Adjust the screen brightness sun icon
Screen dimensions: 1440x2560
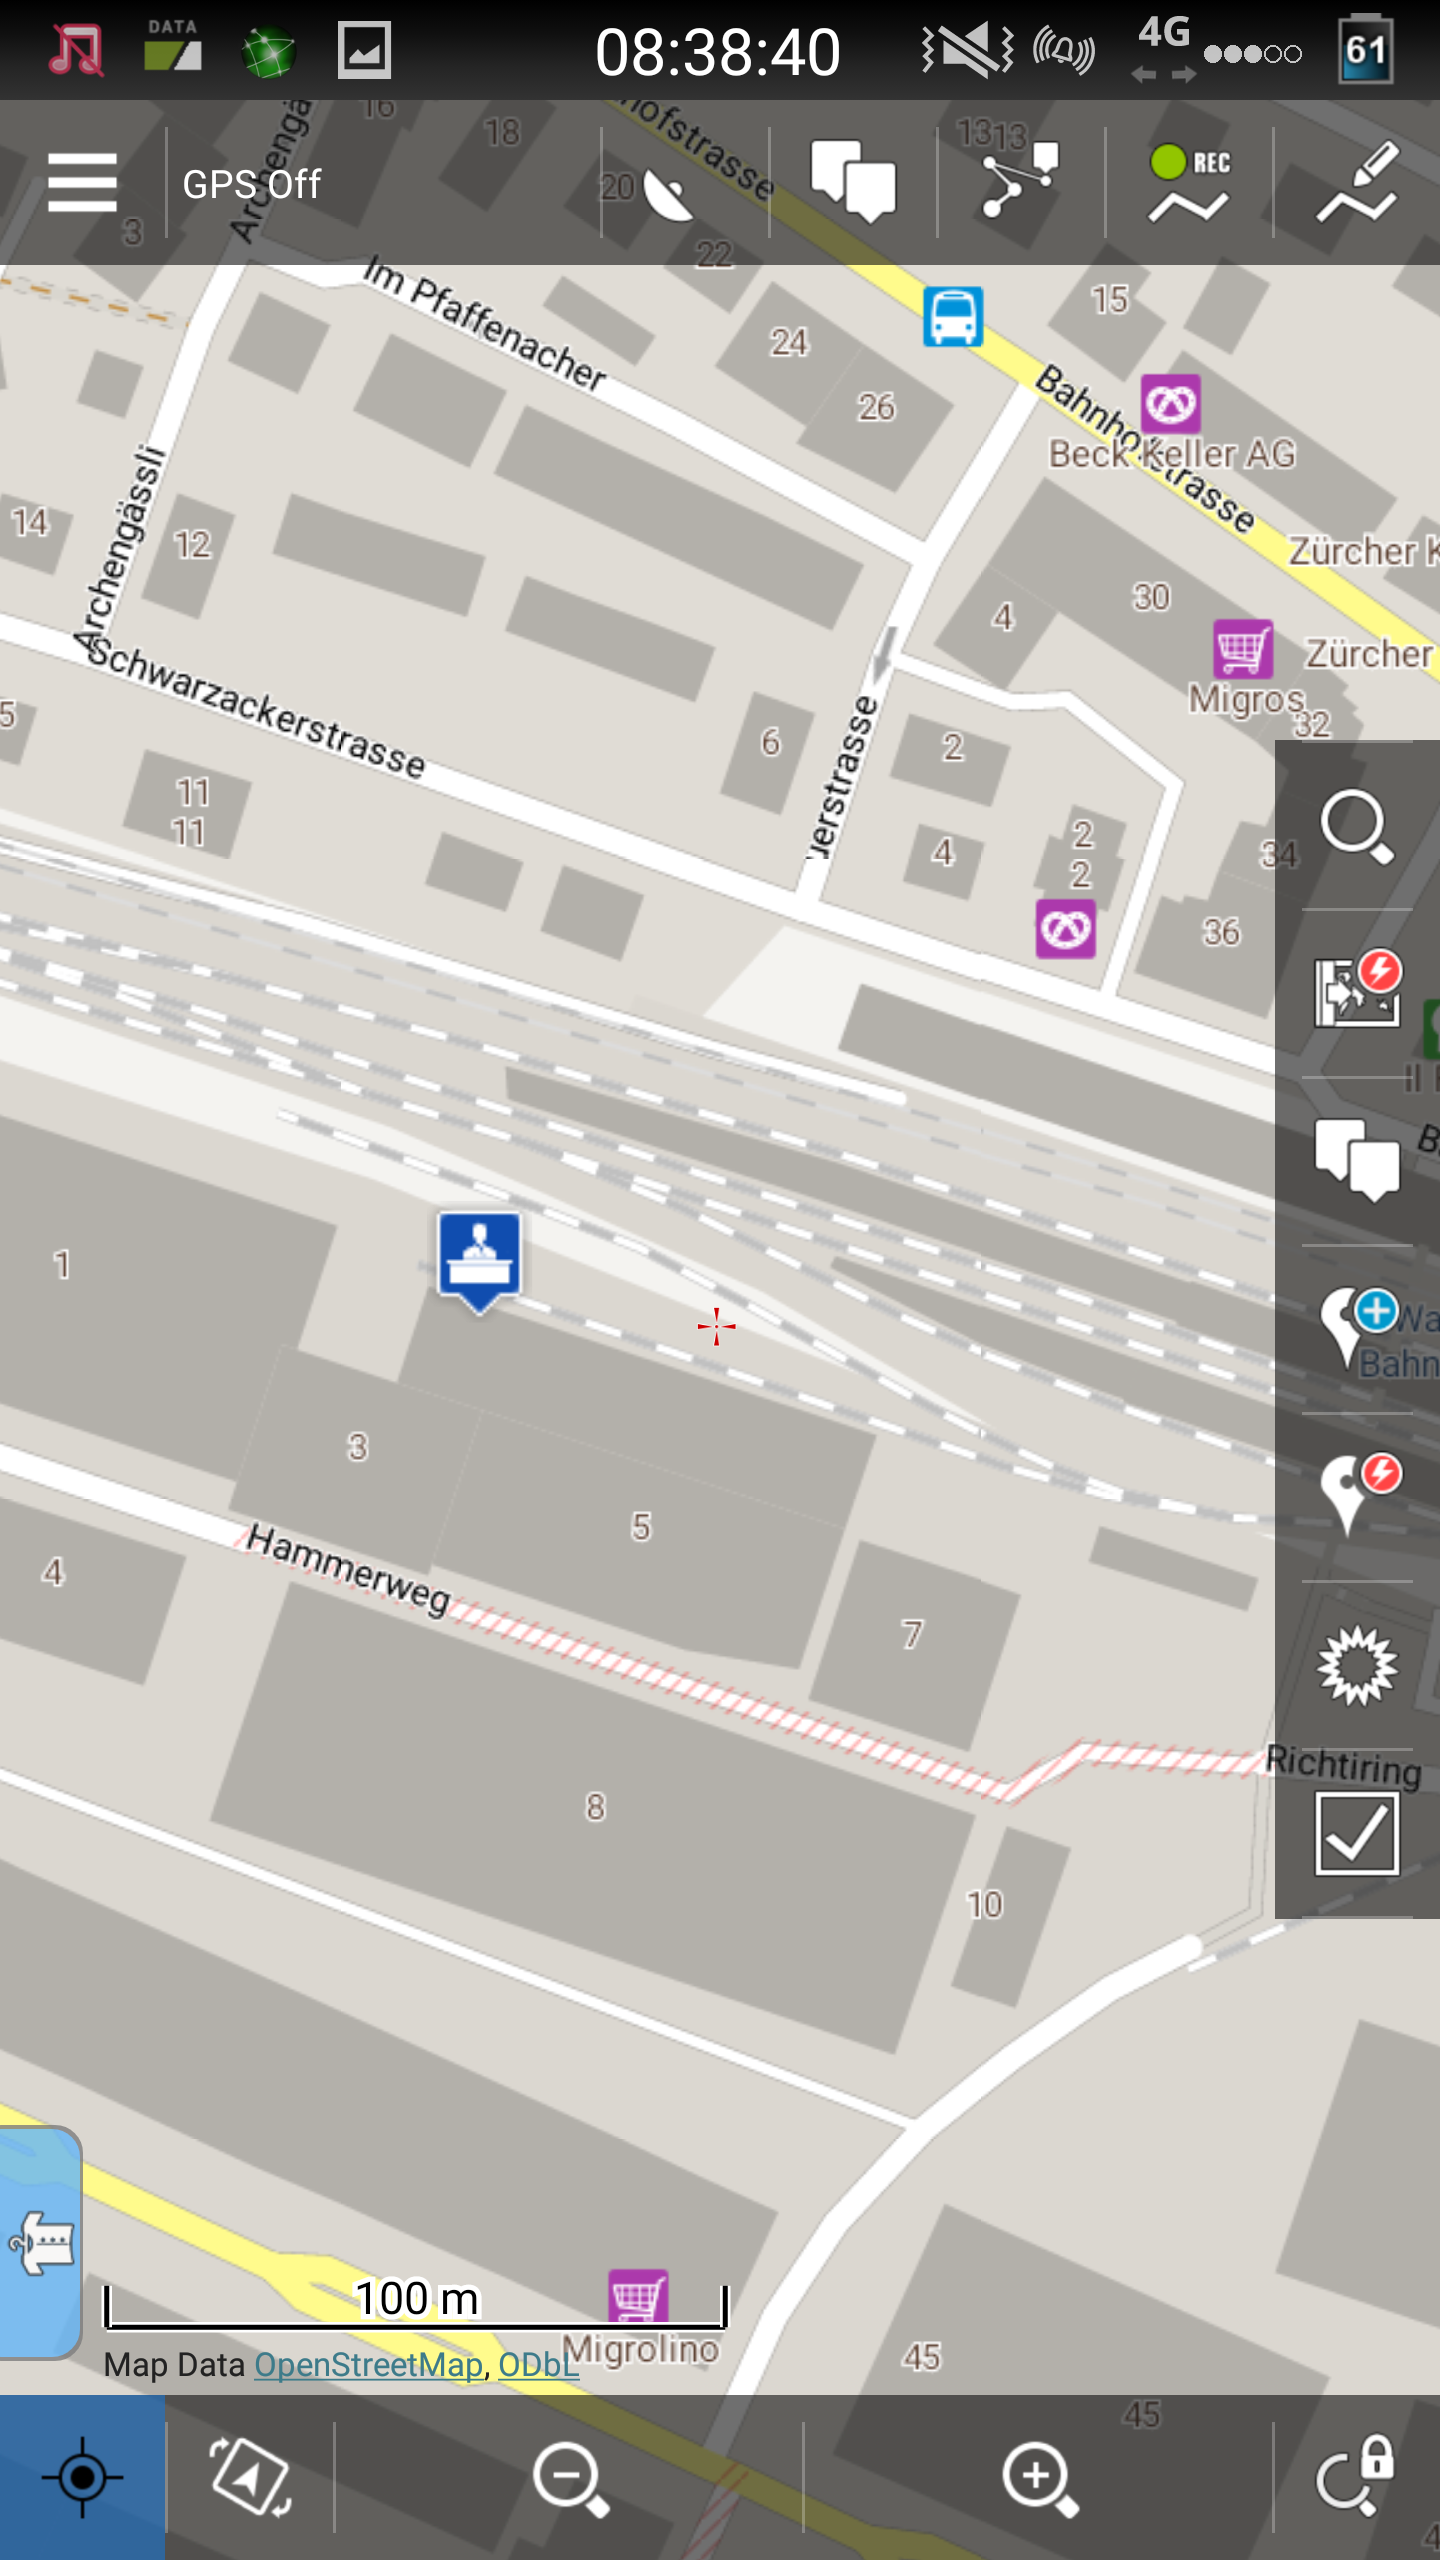pyautogui.click(x=1357, y=1665)
